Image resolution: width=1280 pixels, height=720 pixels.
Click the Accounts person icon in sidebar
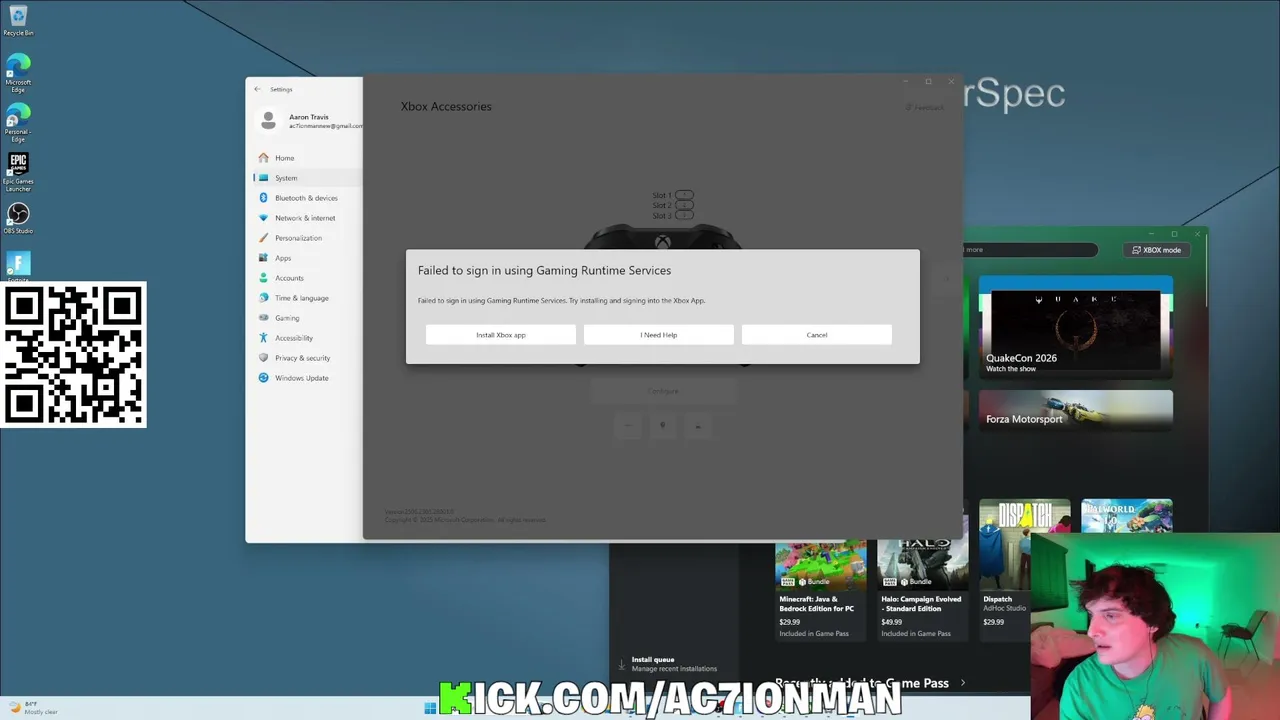click(264, 278)
